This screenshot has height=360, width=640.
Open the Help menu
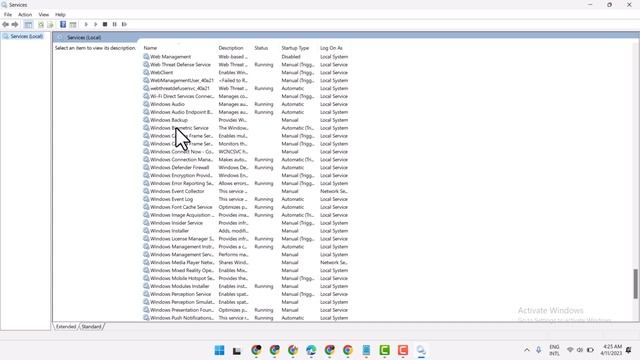pyautogui.click(x=60, y=15)
